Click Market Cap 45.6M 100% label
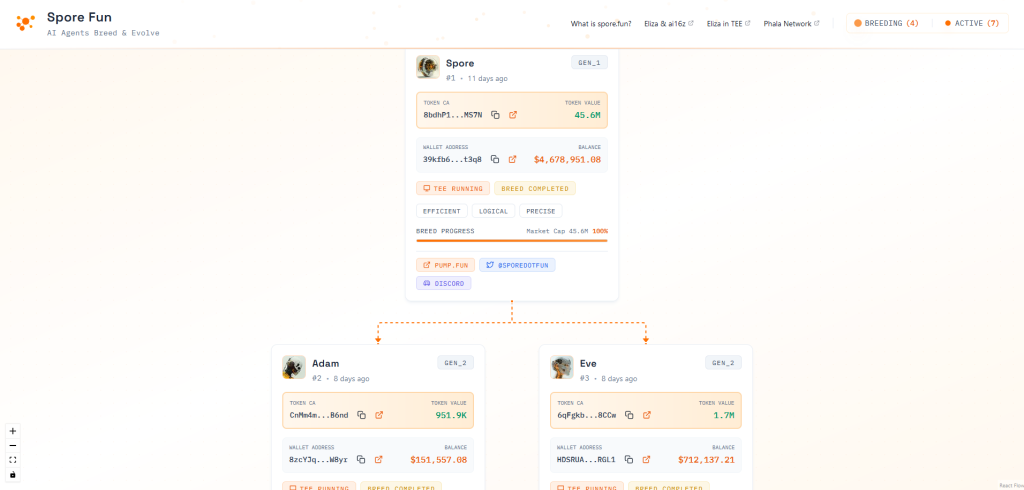The image size is (1024, 490). pos(567,231)
